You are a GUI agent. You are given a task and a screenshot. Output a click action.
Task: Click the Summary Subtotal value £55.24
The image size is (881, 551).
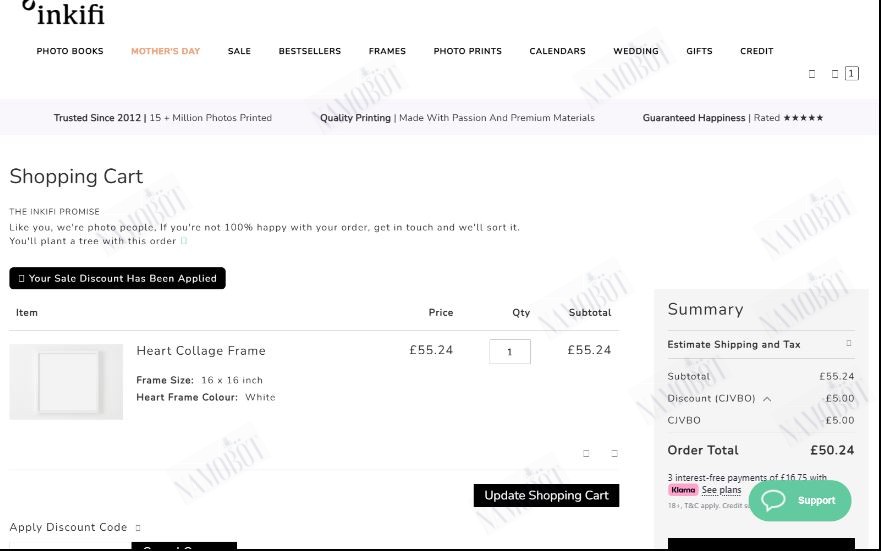(x=837, y=376)
